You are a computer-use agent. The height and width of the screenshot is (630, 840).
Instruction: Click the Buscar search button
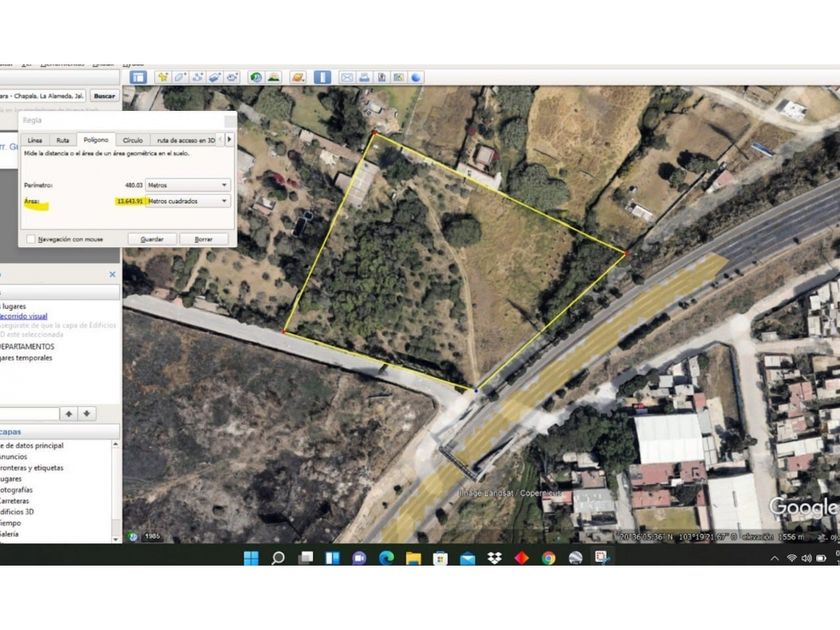coord(104,96)
